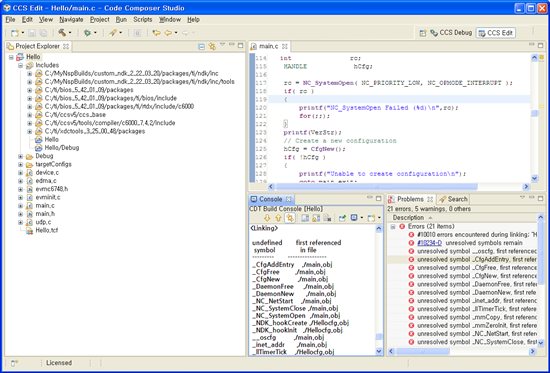550x373 pixels.
Task: Select evmc6748.h in Project Explorer
Action: (x=52, y=189)
